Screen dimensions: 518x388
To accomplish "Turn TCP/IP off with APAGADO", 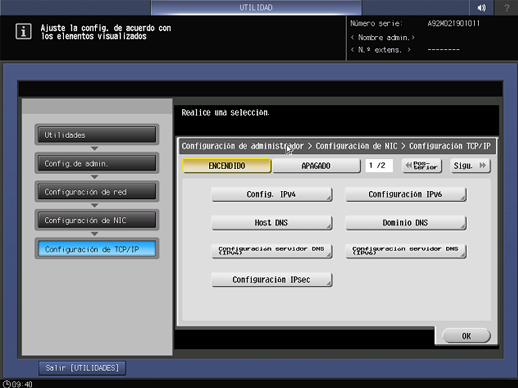I will click(316, 166).
